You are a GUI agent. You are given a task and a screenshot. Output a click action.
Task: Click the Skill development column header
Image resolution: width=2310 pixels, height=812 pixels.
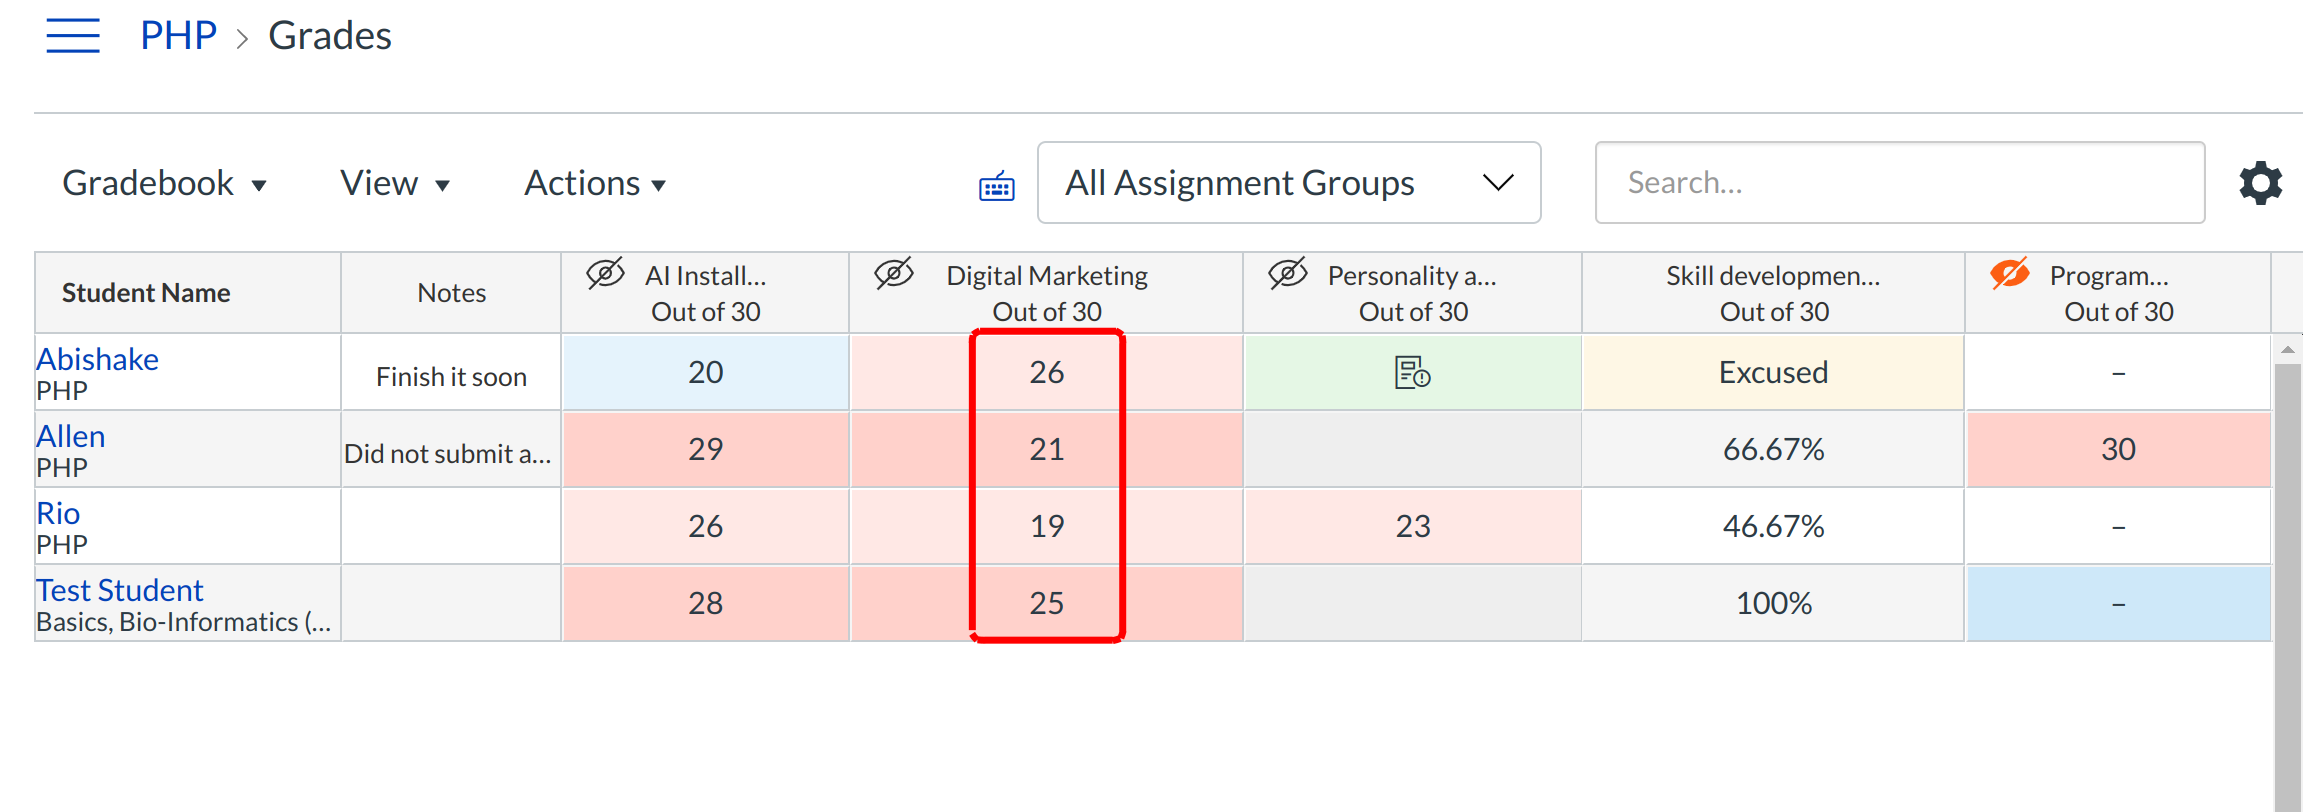point(1772,292)
